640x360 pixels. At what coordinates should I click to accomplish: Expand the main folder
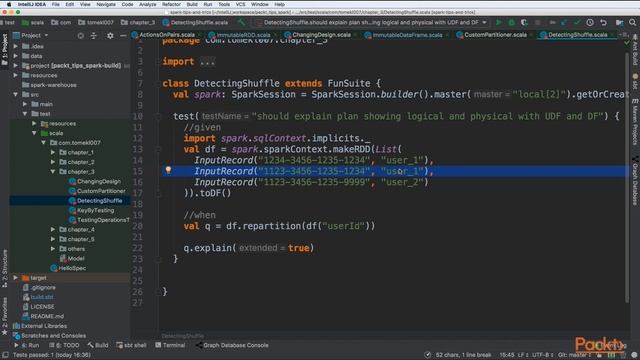(x=25, y=104)
